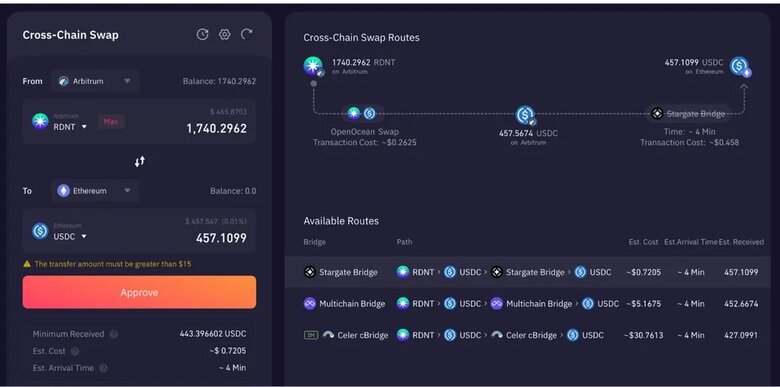Expand the USDC token selector

tap(70, 236)
